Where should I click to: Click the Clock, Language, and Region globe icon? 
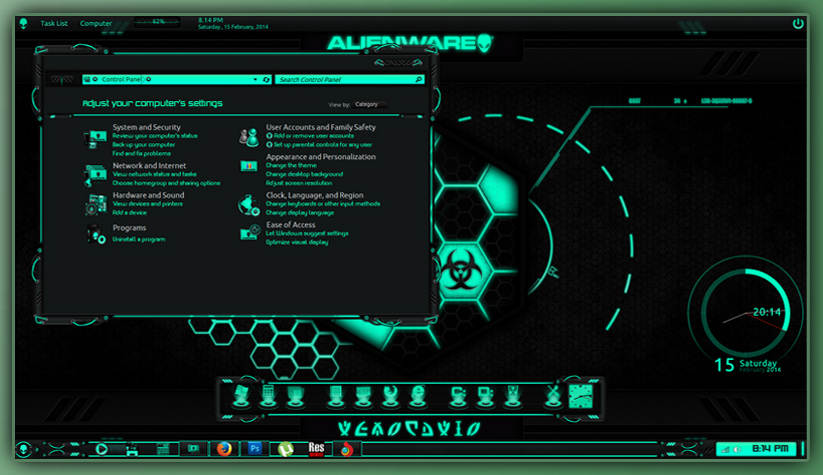pos(248,205)
